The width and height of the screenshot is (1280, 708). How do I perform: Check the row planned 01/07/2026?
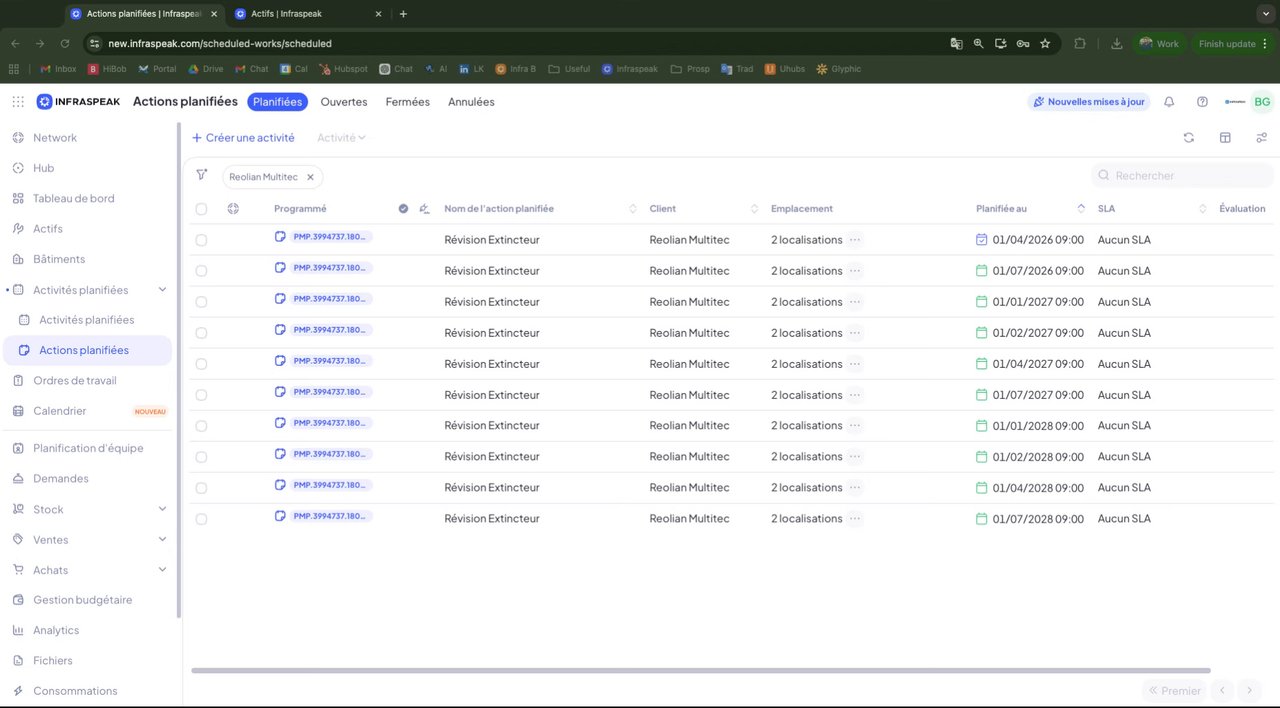201,271
